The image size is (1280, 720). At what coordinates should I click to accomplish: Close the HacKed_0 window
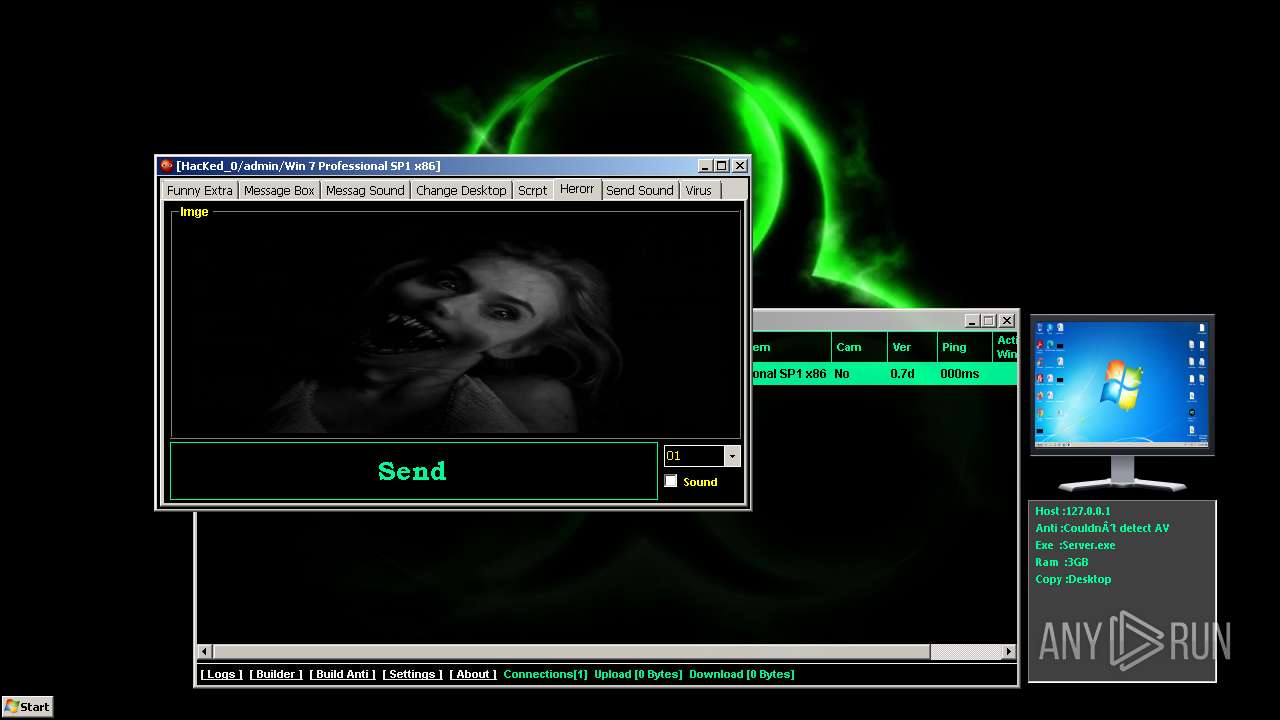click(740, 166)
